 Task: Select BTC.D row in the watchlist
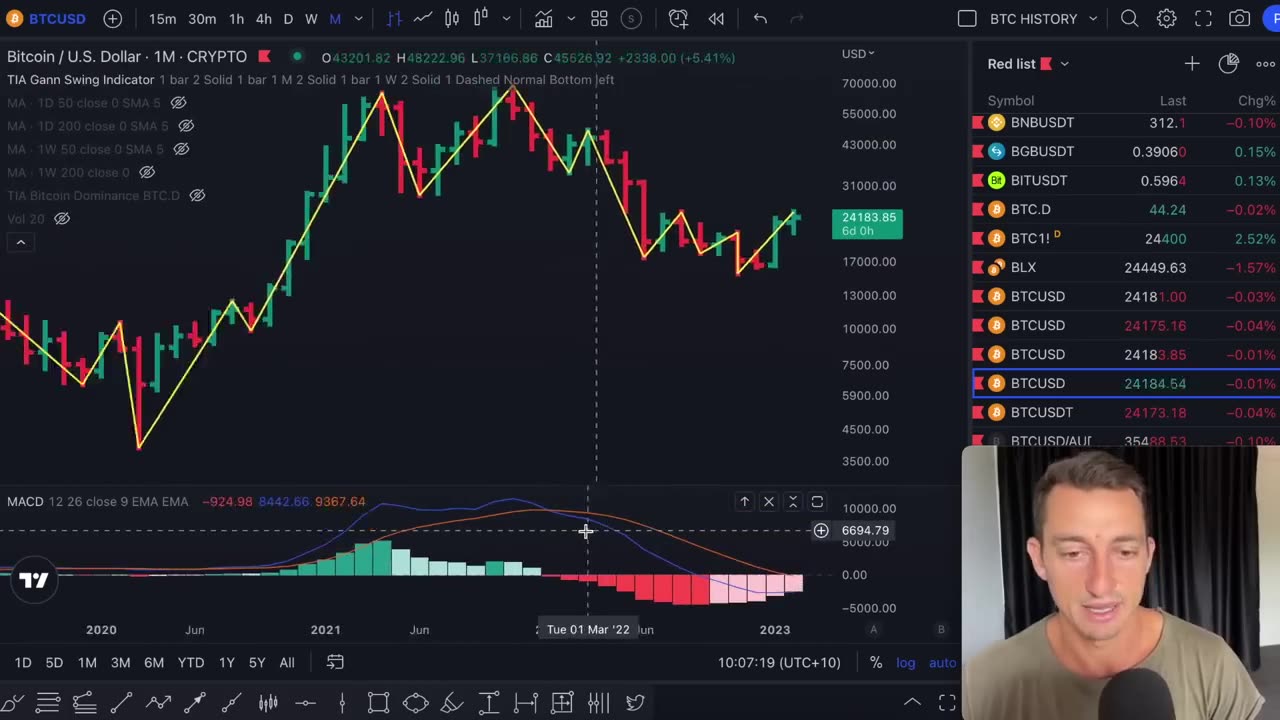coord(1126,209)
